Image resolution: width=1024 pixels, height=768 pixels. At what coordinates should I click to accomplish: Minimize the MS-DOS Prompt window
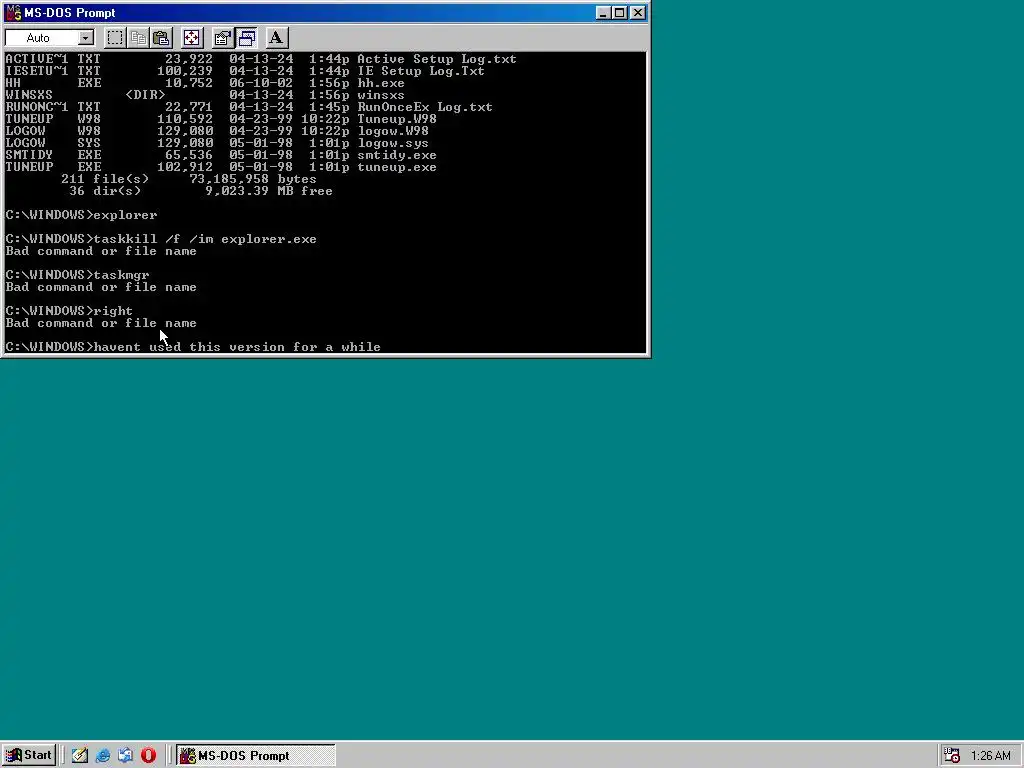tap(603, 12)
